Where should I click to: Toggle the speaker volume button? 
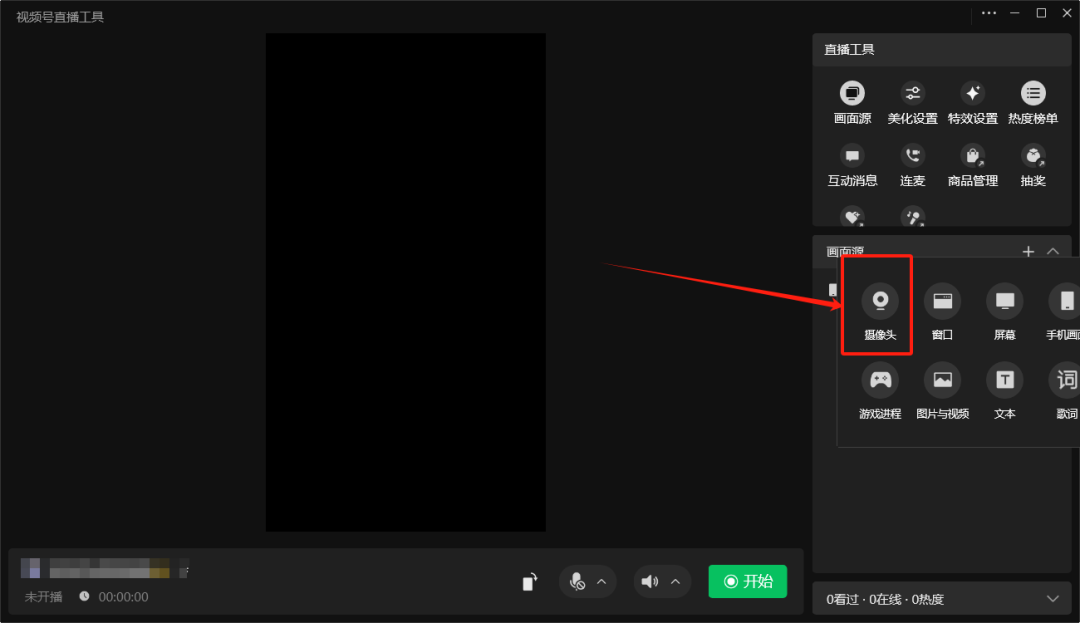tap(650, 581)
